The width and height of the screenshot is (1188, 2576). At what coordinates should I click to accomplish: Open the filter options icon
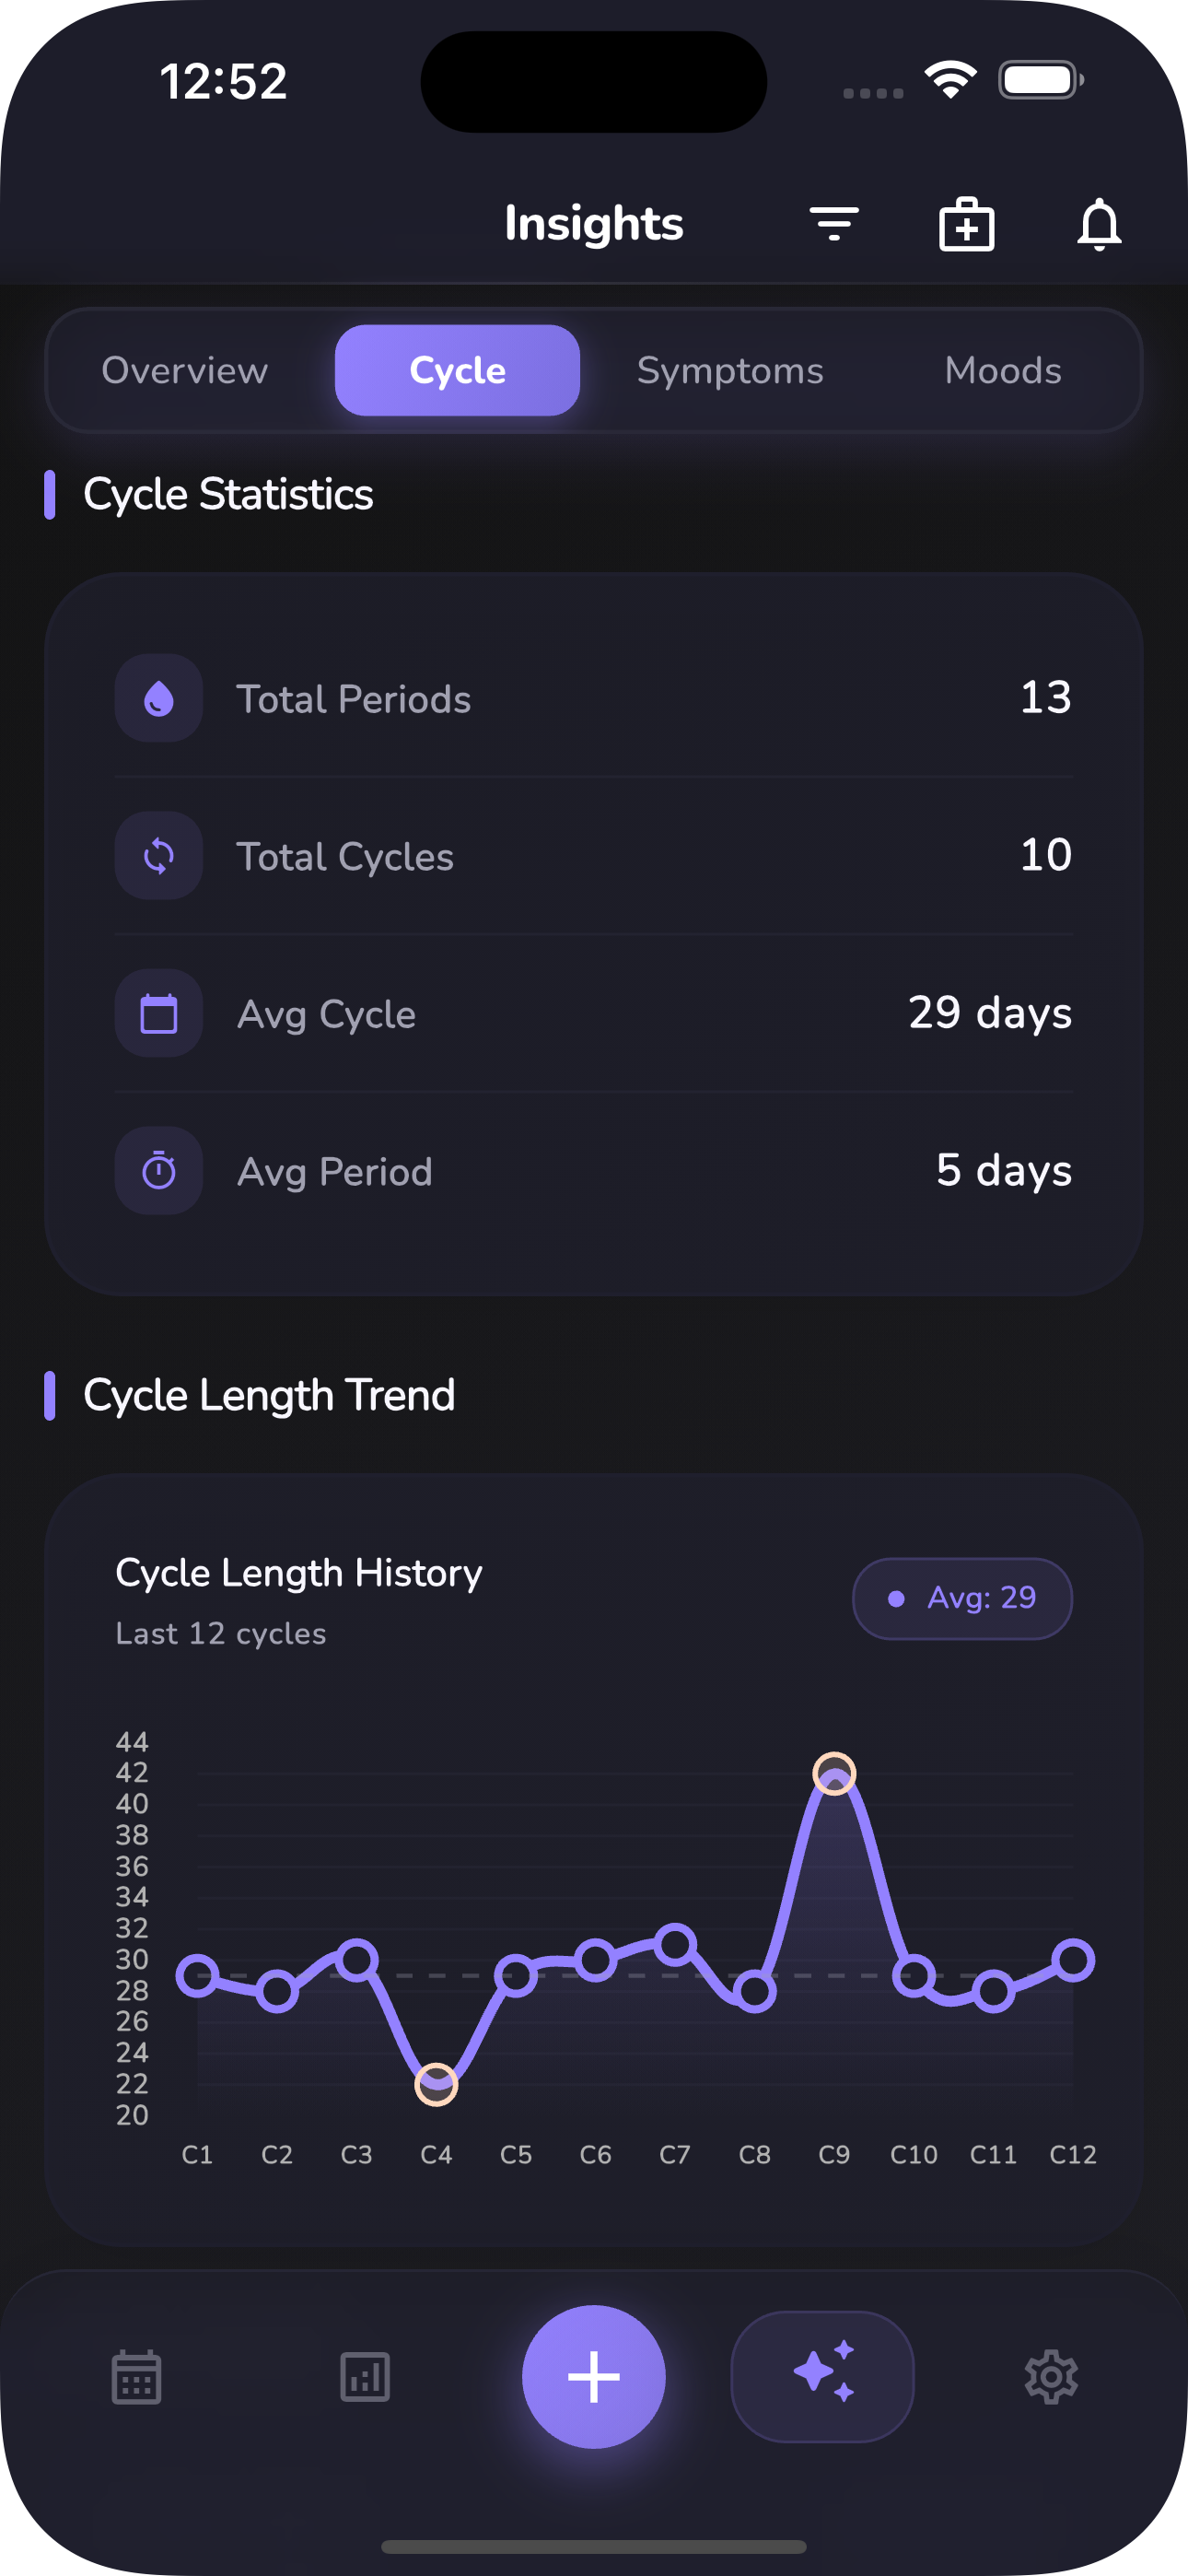(833, 223)
